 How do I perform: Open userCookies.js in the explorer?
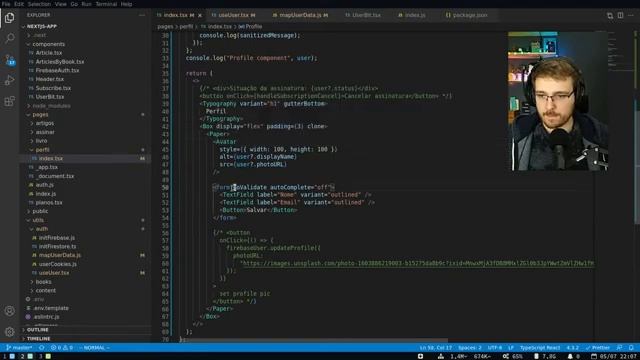(x=58, y=264)
